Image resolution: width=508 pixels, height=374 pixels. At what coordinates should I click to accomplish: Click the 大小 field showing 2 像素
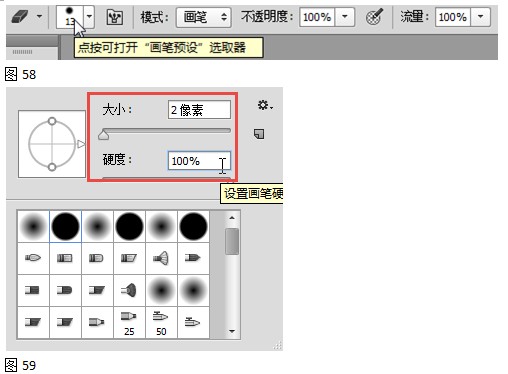coord(199,110)
